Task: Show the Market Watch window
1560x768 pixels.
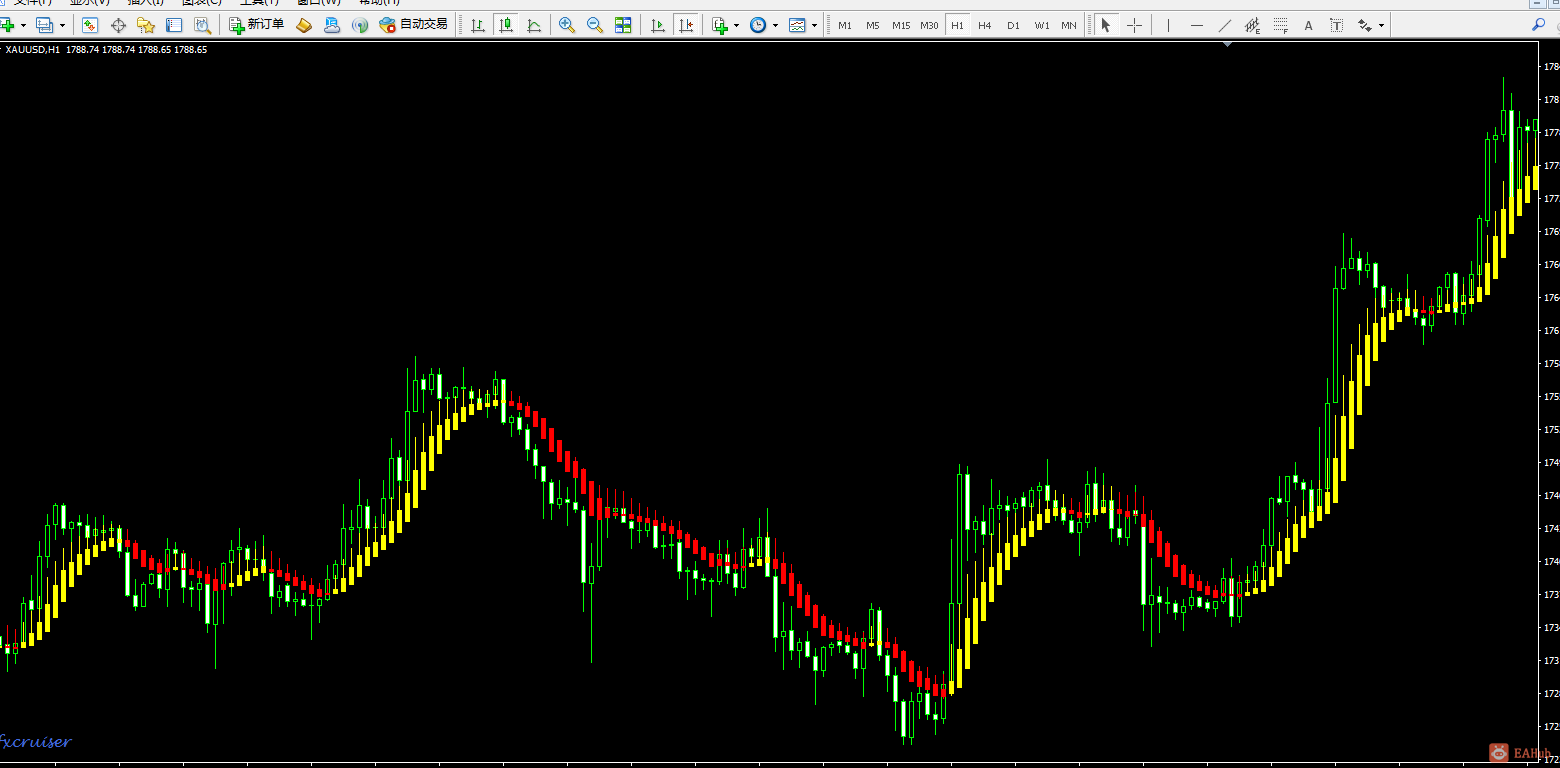Action: click(x=90, y=25)
